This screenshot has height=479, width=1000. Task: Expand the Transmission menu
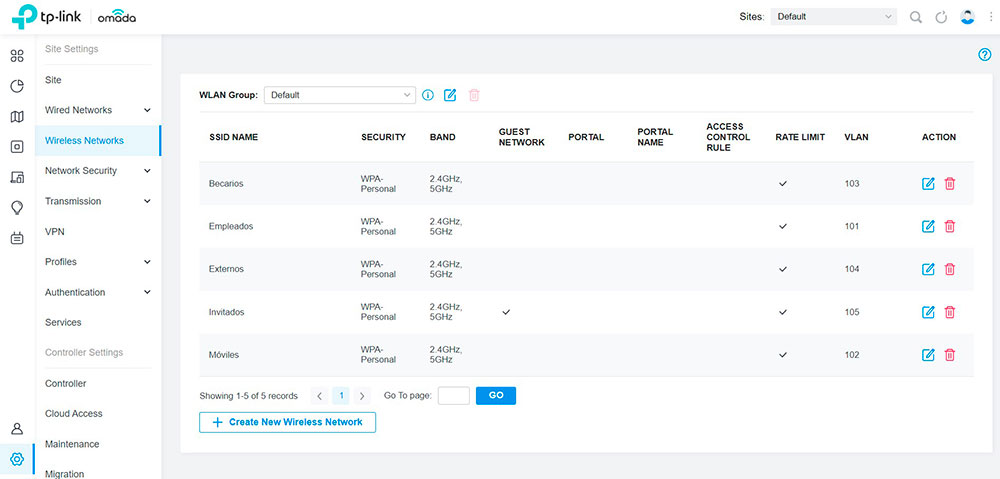tap(98, 202)
